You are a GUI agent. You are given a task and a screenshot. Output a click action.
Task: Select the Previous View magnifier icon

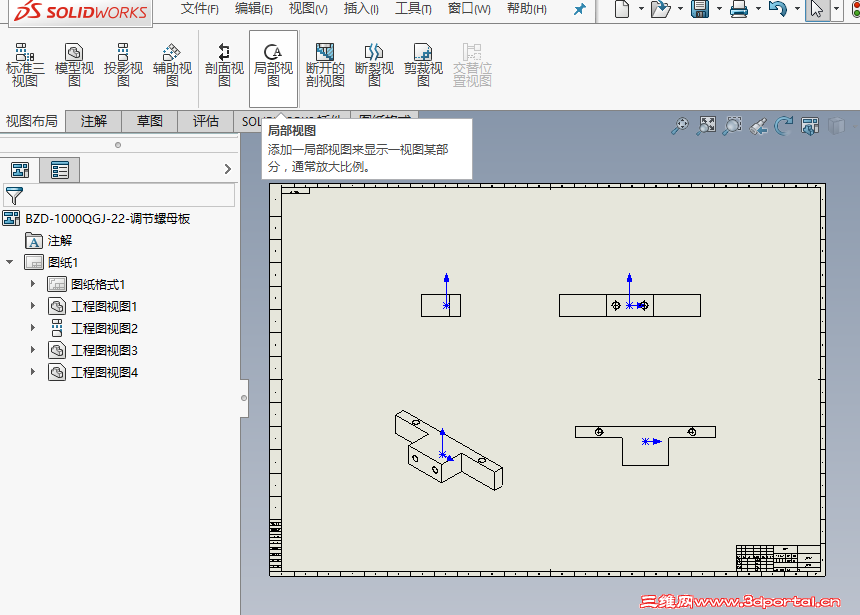pyautogui.click(x=758, y=126)
